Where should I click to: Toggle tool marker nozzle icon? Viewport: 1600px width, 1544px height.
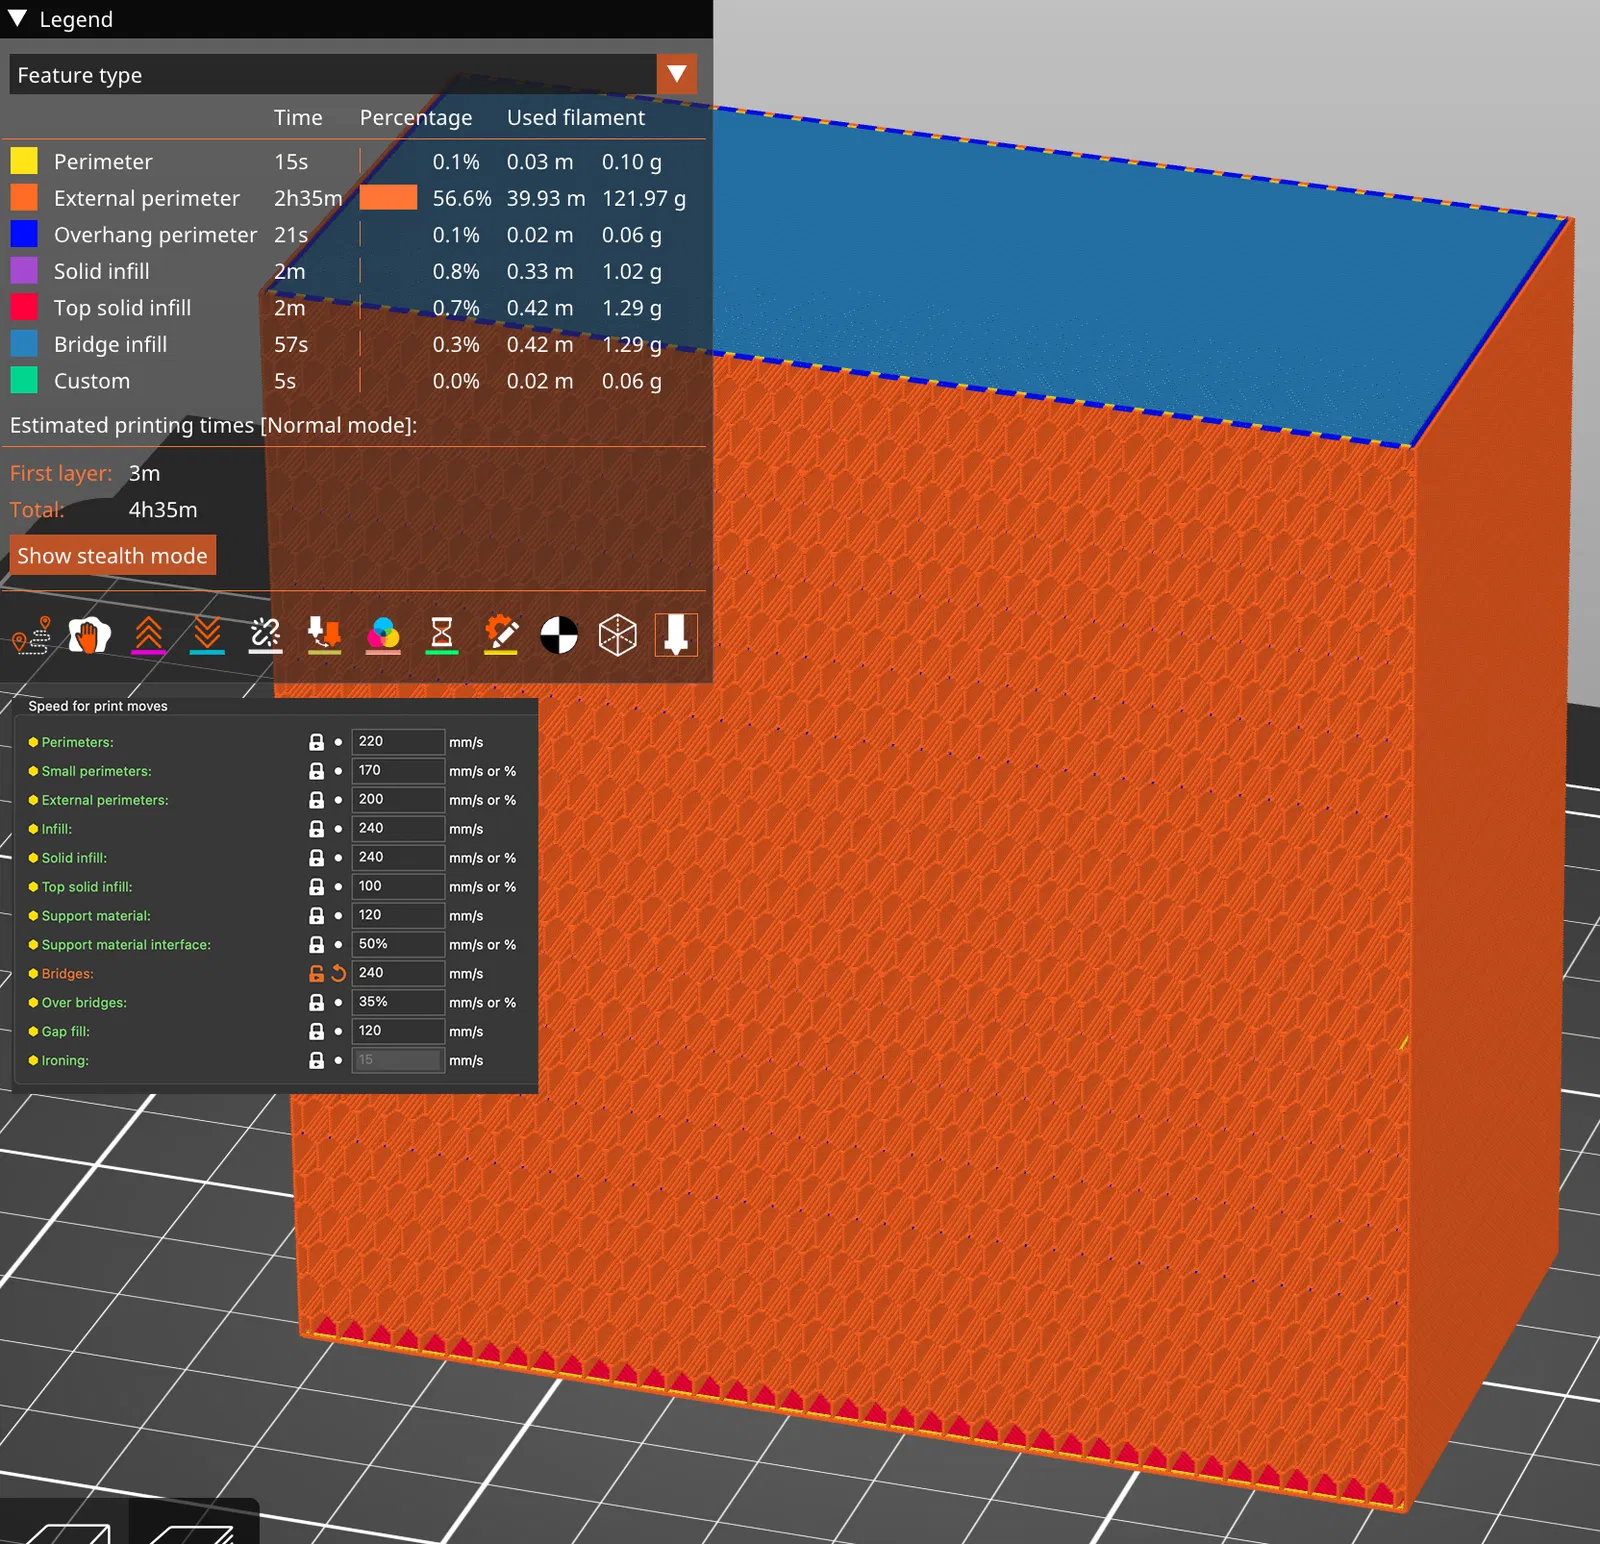(x=676, y=635)
